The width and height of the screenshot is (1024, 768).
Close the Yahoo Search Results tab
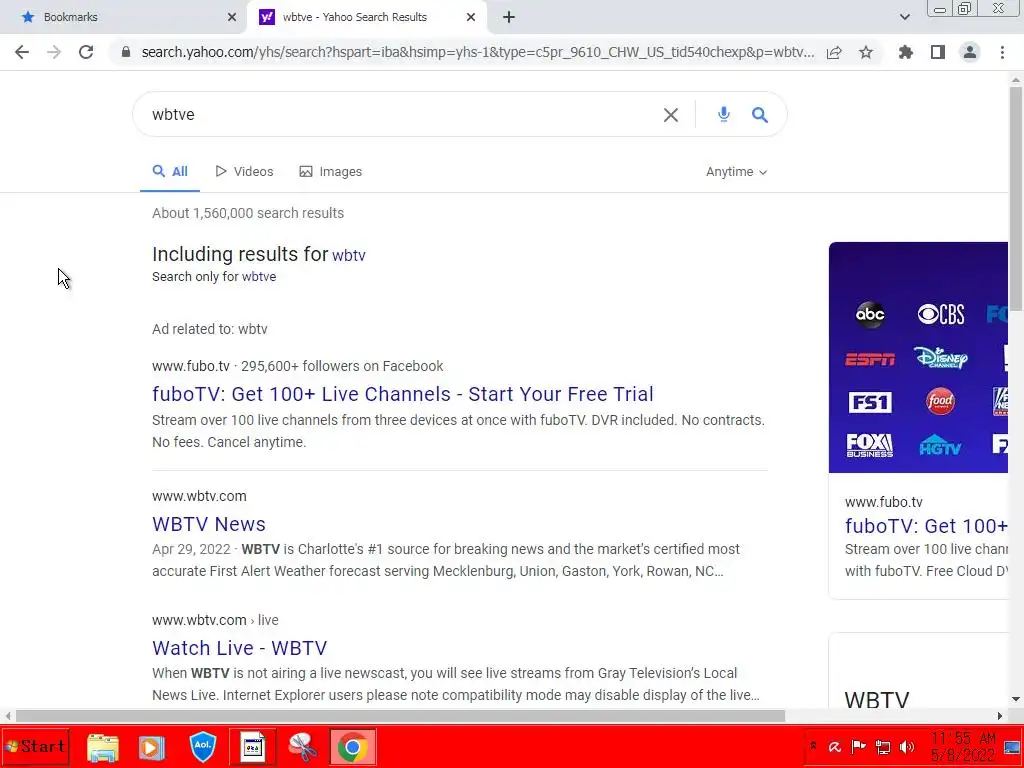471,17
